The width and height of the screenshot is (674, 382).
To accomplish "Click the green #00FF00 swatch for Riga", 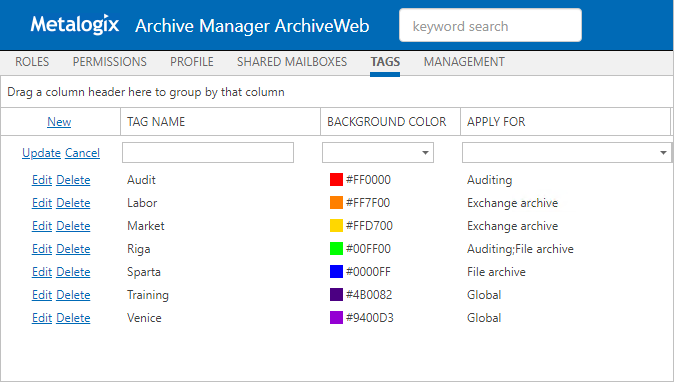I will coord(336,249).
